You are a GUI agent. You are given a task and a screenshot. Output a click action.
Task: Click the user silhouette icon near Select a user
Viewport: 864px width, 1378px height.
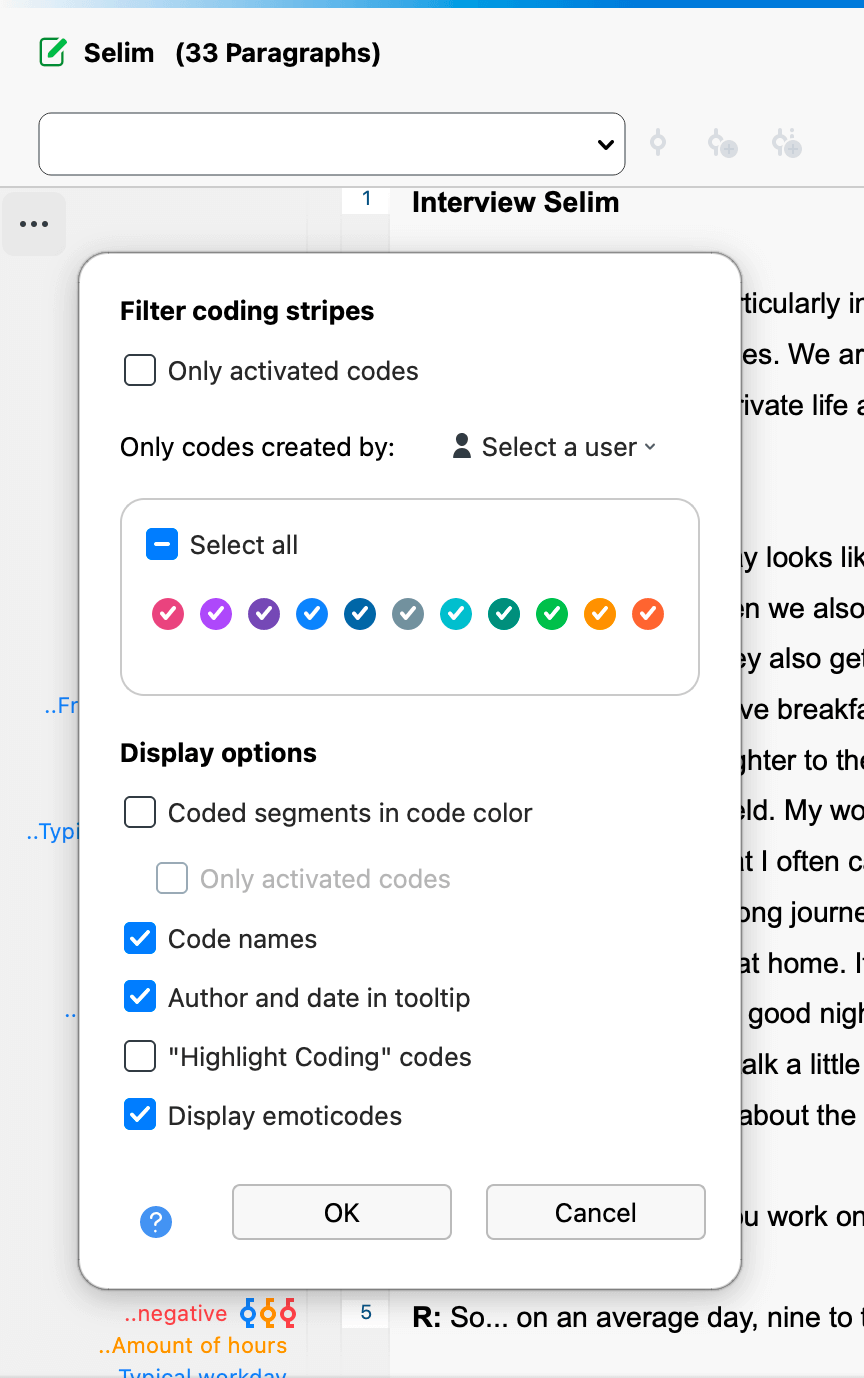coord(461,447)
